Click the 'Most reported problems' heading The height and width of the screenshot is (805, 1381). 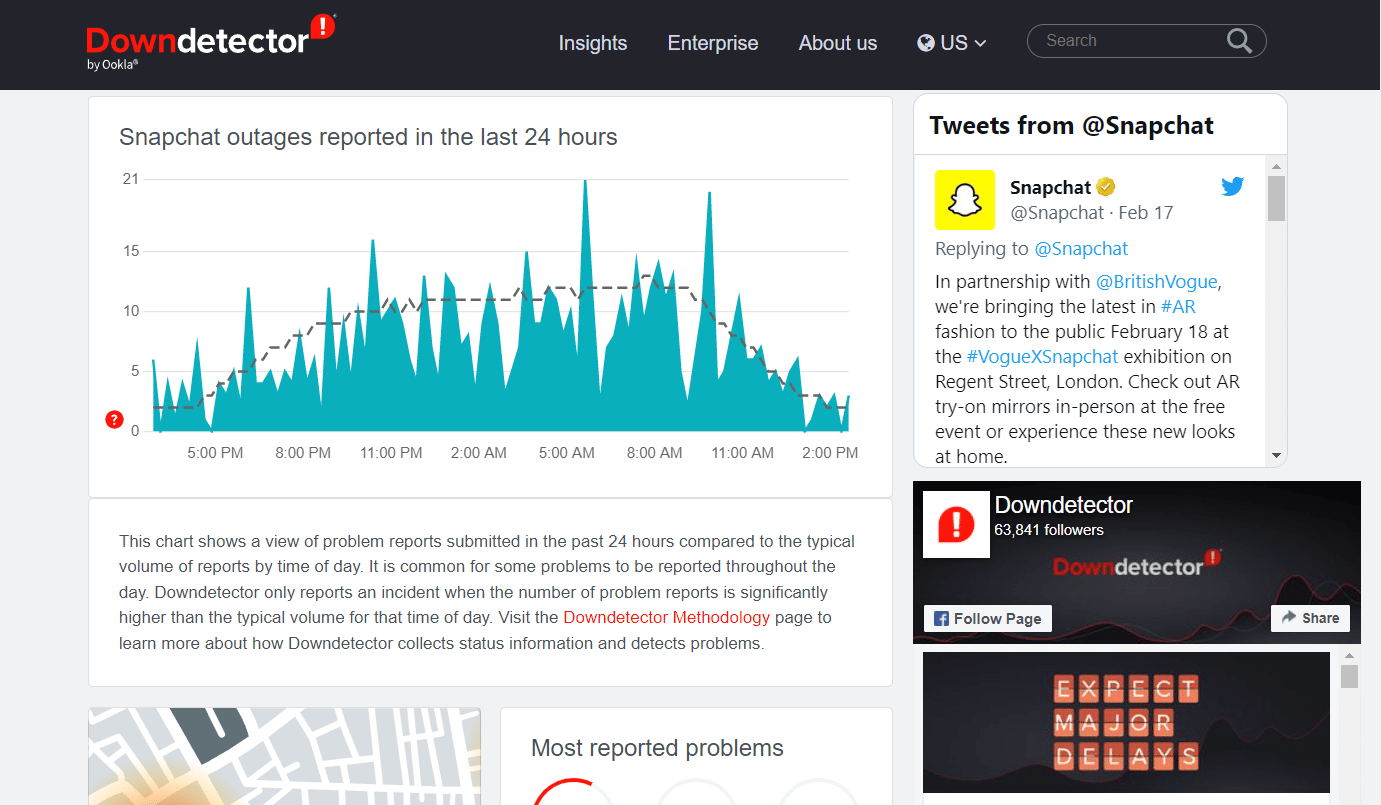click(x=657, y=748)
